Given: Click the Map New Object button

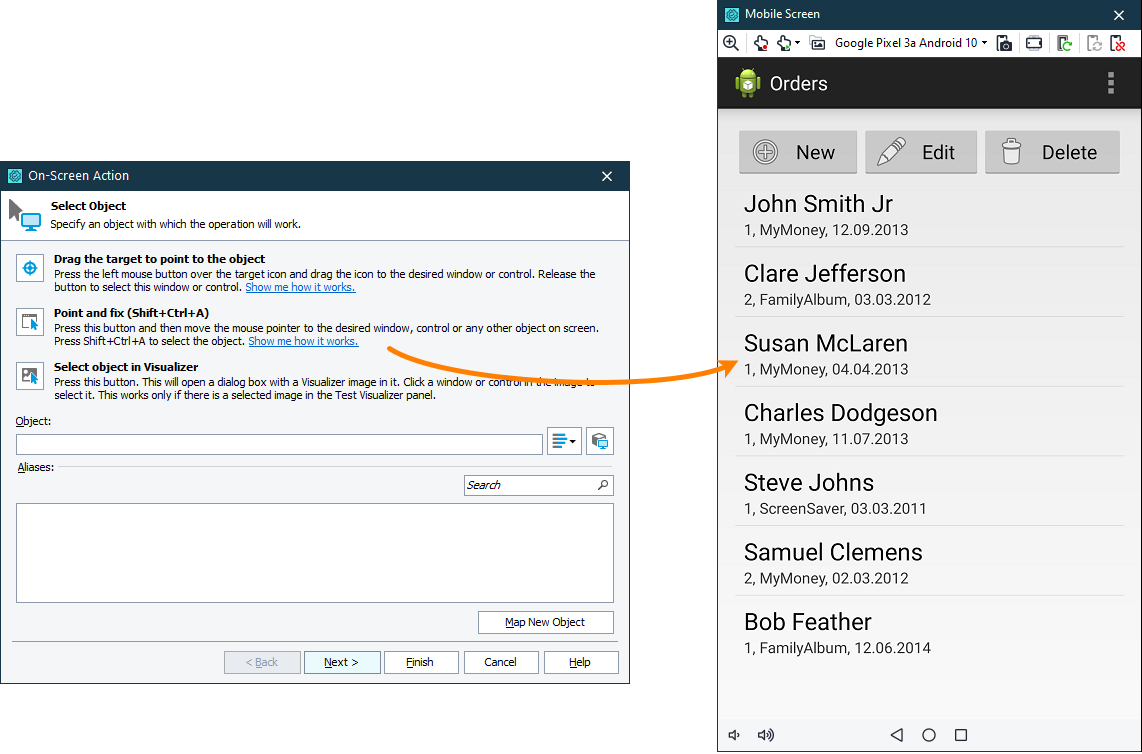Looking at the screenshot, I should coord(546,622).
